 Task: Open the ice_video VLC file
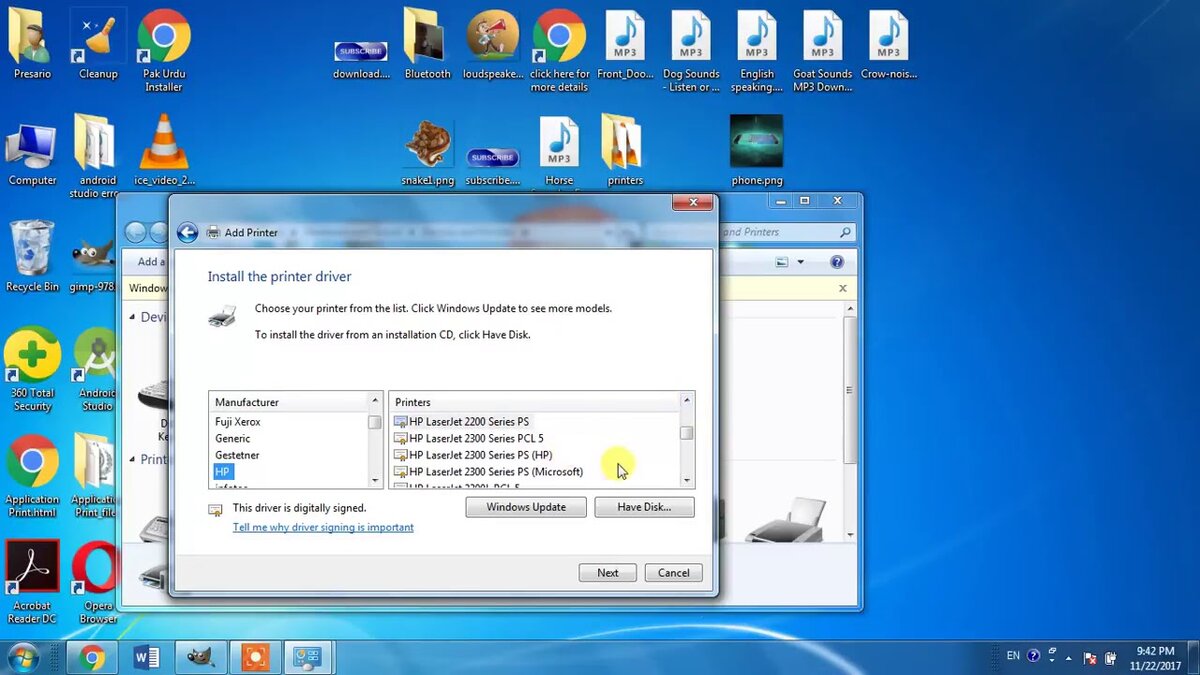pos(164,150)
